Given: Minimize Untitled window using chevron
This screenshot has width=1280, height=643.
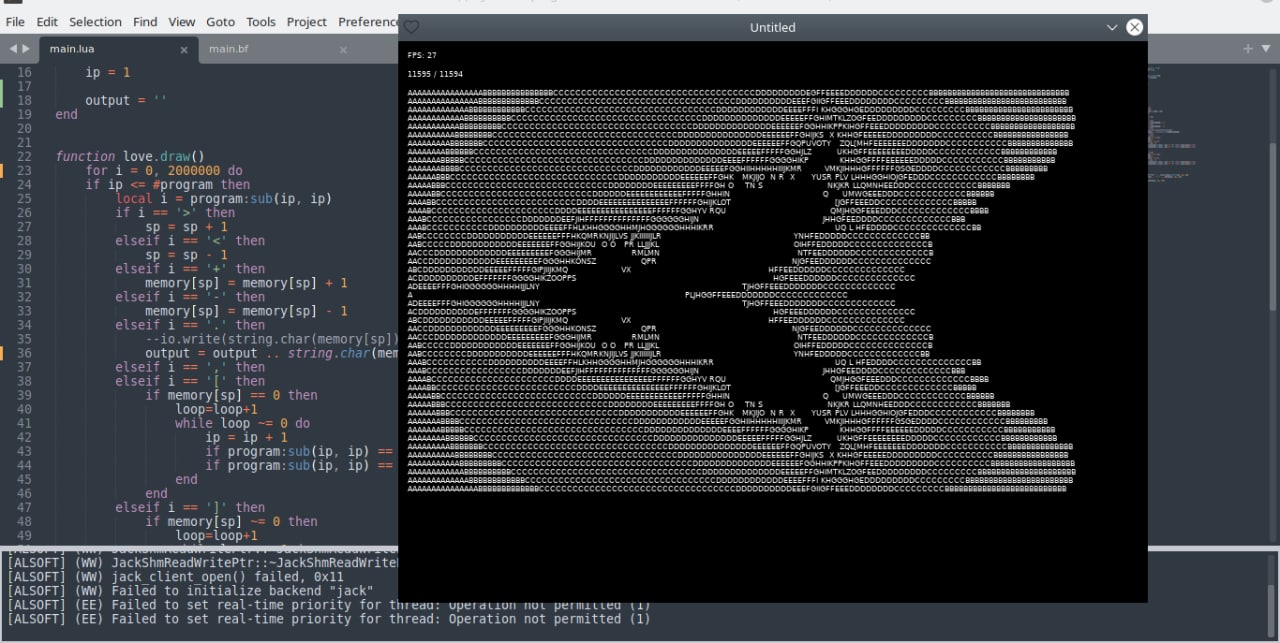Looking at the screenshot, I should [1112, 27].
